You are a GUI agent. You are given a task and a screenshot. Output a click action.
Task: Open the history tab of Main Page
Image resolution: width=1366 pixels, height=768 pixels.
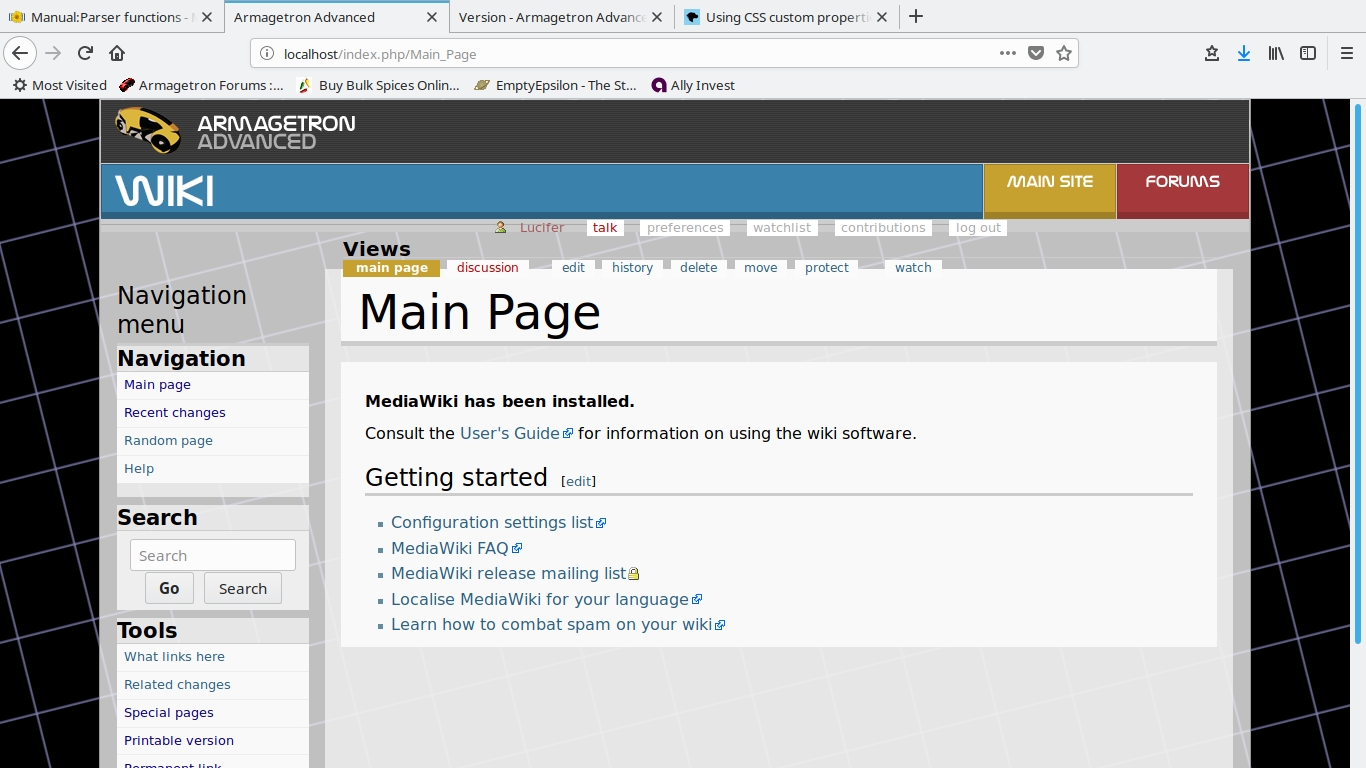point(632,267)
